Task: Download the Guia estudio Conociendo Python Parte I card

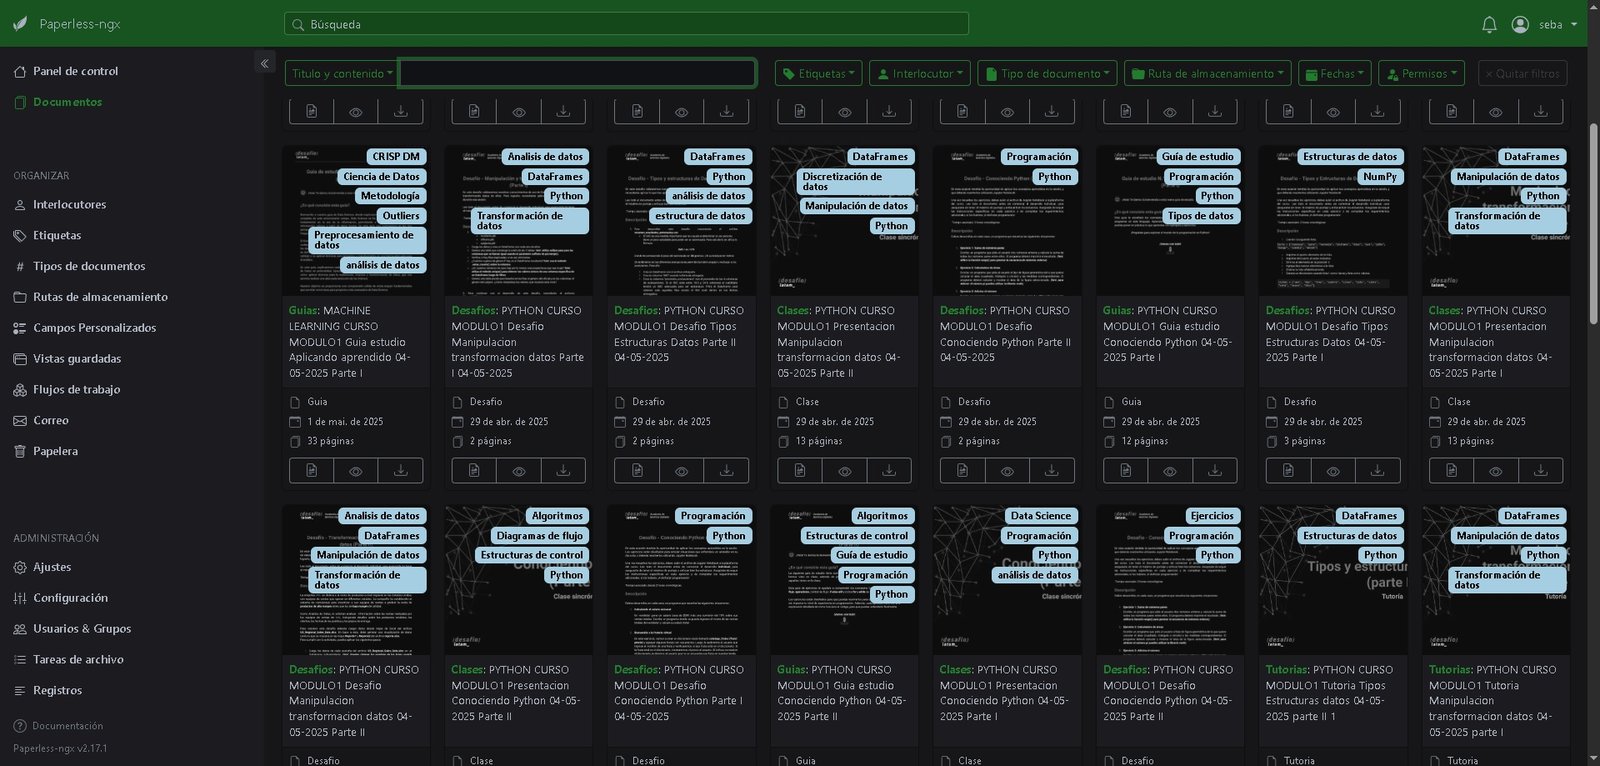Action: (x=1214, y=470)
